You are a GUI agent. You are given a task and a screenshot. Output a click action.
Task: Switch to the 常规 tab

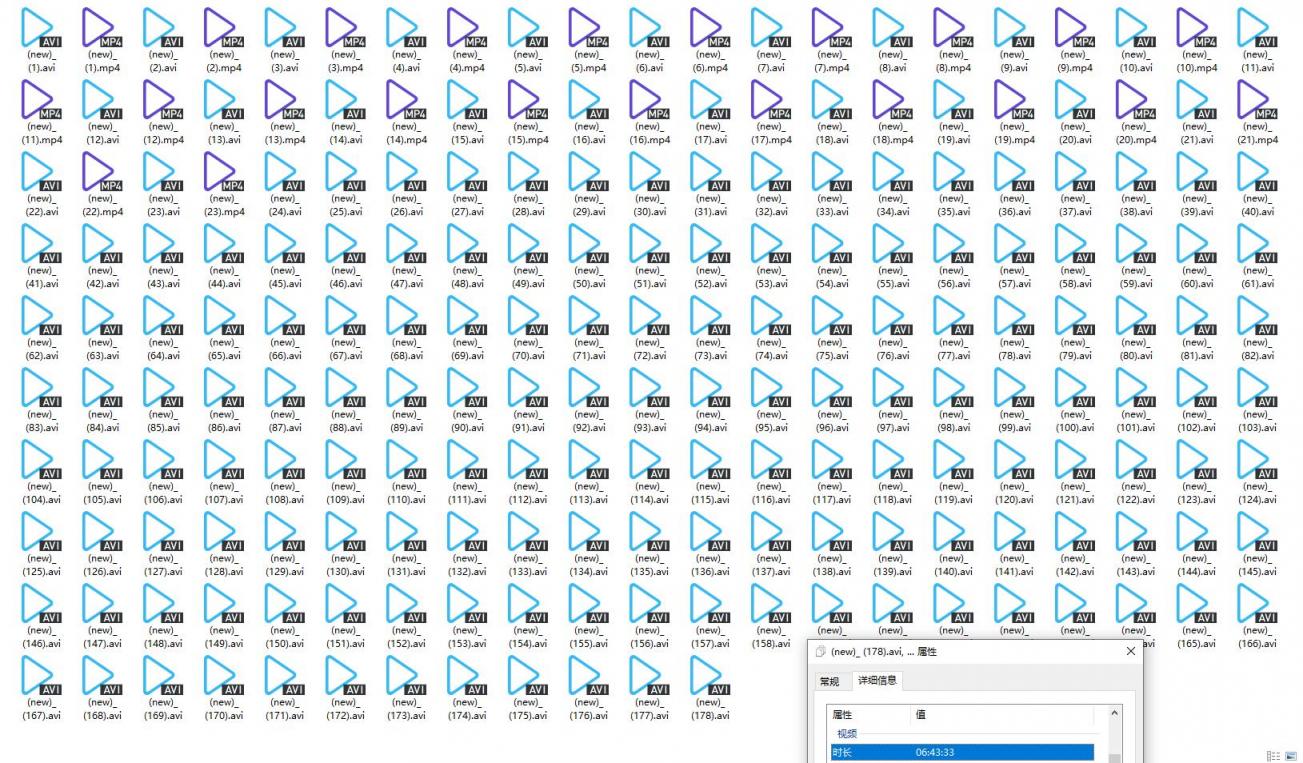click(x=829, y=682)
